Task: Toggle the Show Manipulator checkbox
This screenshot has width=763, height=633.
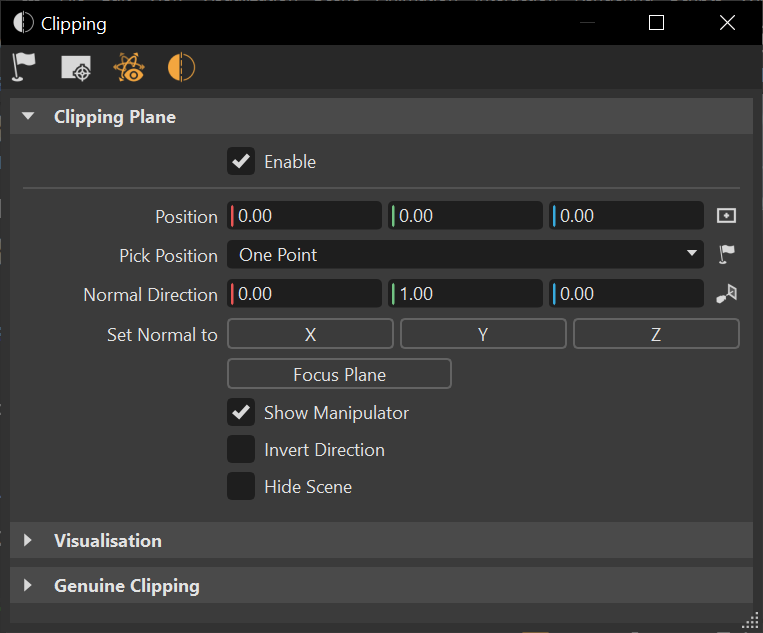Action: pos(241,412)
